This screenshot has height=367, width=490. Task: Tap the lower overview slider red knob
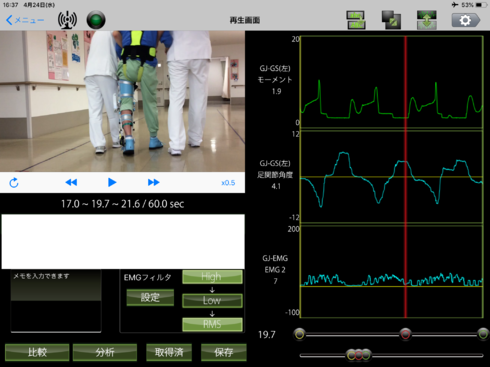pos(358,355)
